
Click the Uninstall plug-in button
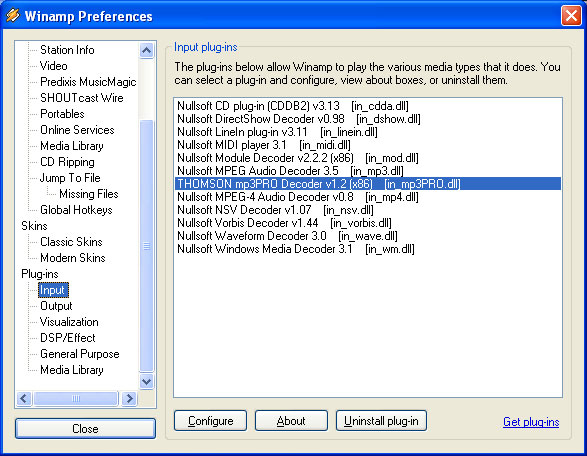click(381, 421)
